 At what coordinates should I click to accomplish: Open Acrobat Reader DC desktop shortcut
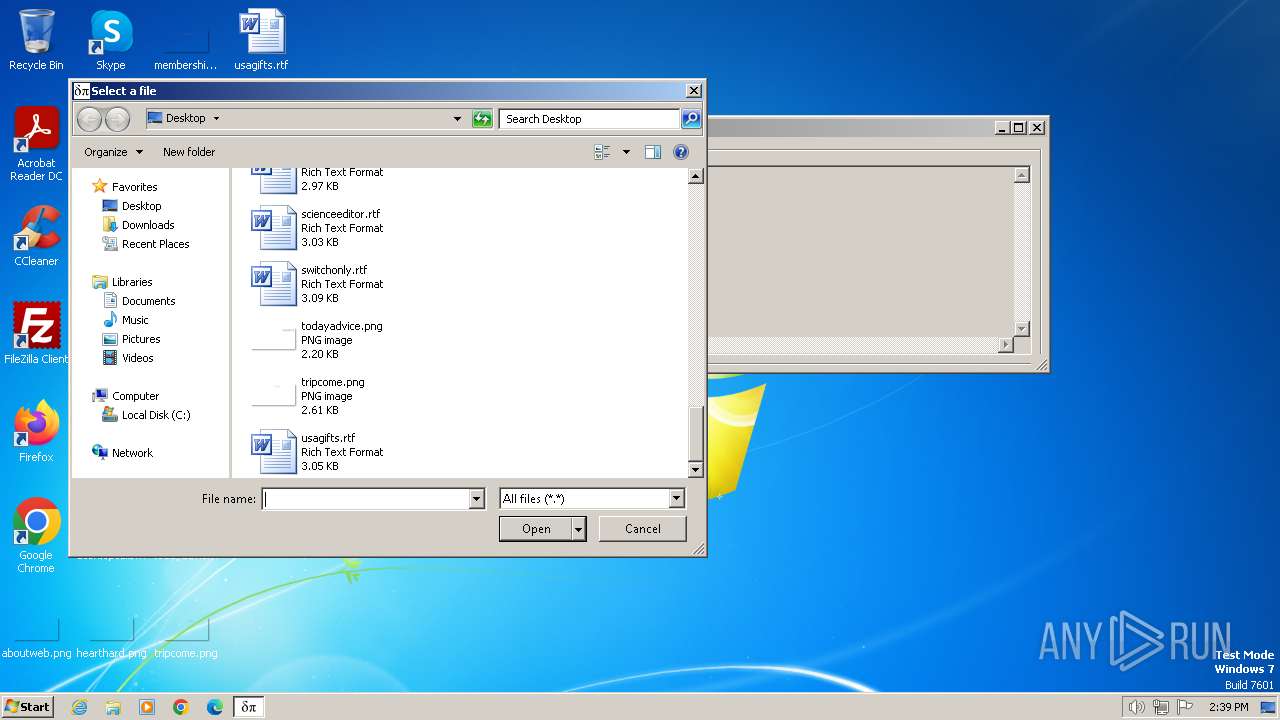[x=36, y=144]
